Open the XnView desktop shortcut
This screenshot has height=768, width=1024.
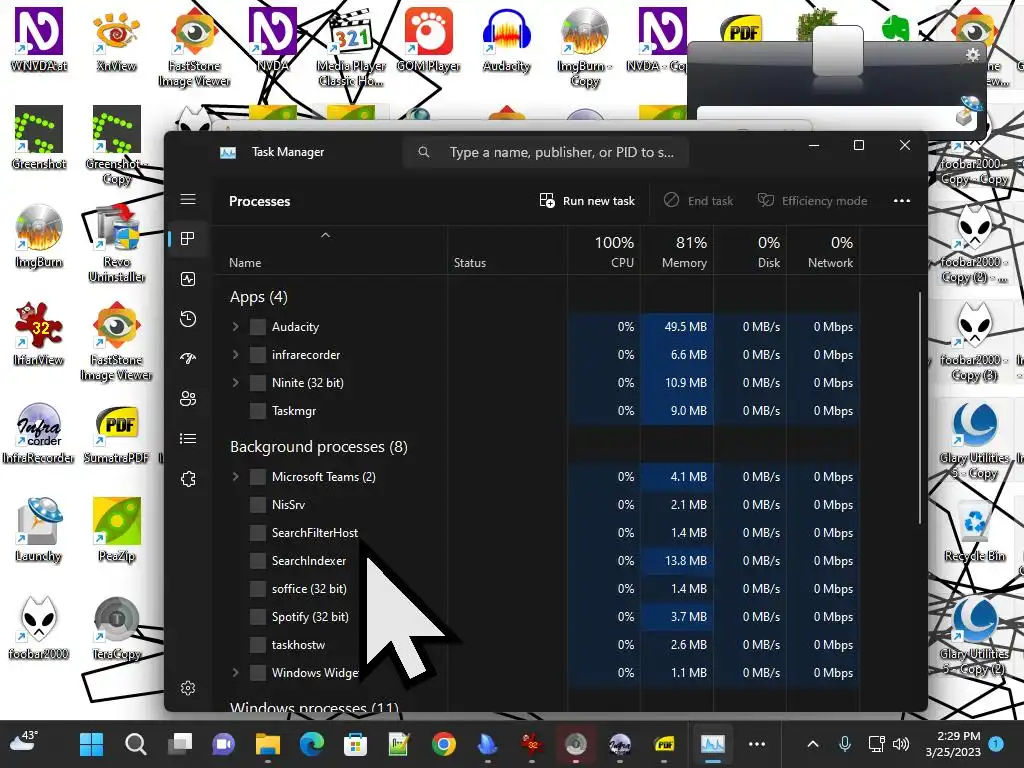tap(116, 40)
